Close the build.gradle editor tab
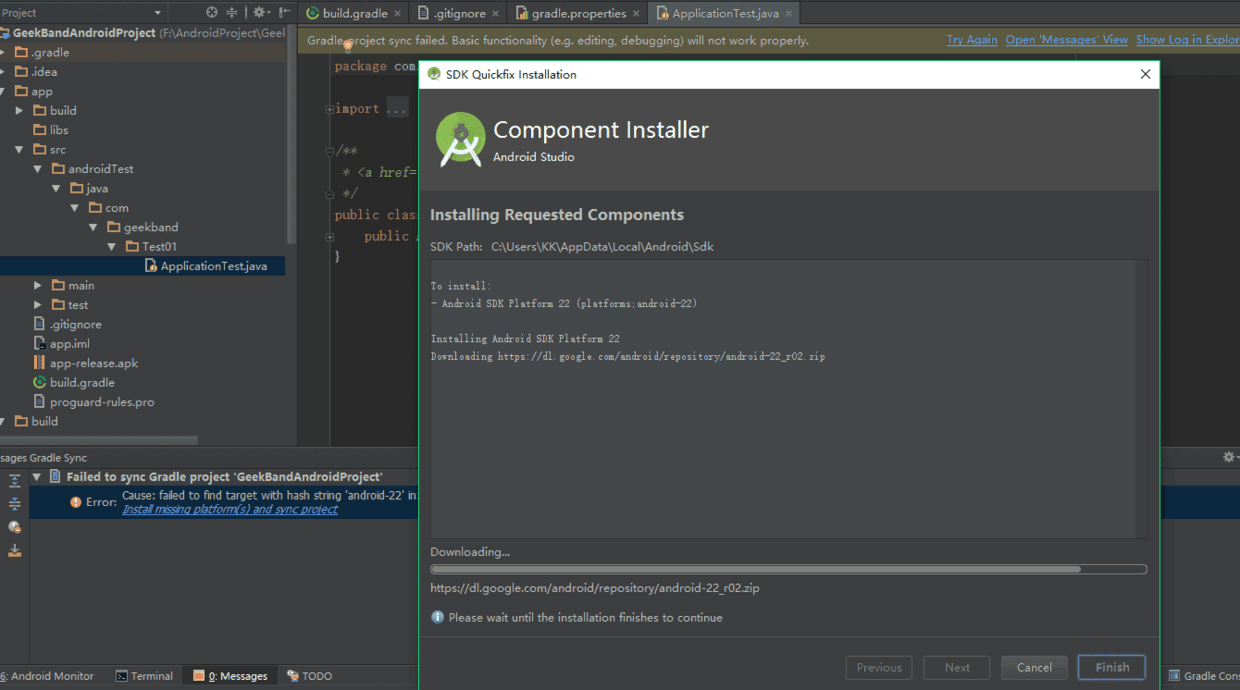Screen dimensions: 1240x690 [398, 14]
